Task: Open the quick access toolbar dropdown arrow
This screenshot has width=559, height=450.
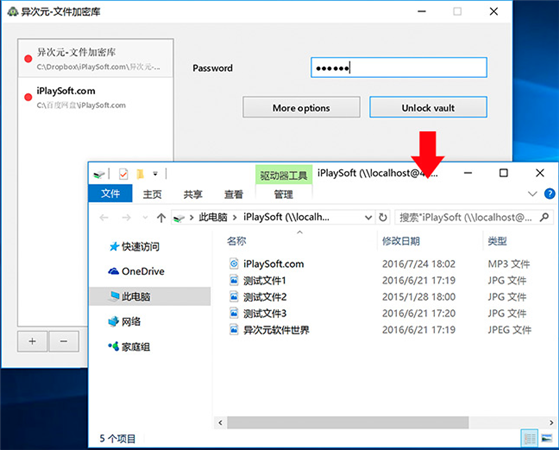Action: pyautogui.click(x=155, y=174)
